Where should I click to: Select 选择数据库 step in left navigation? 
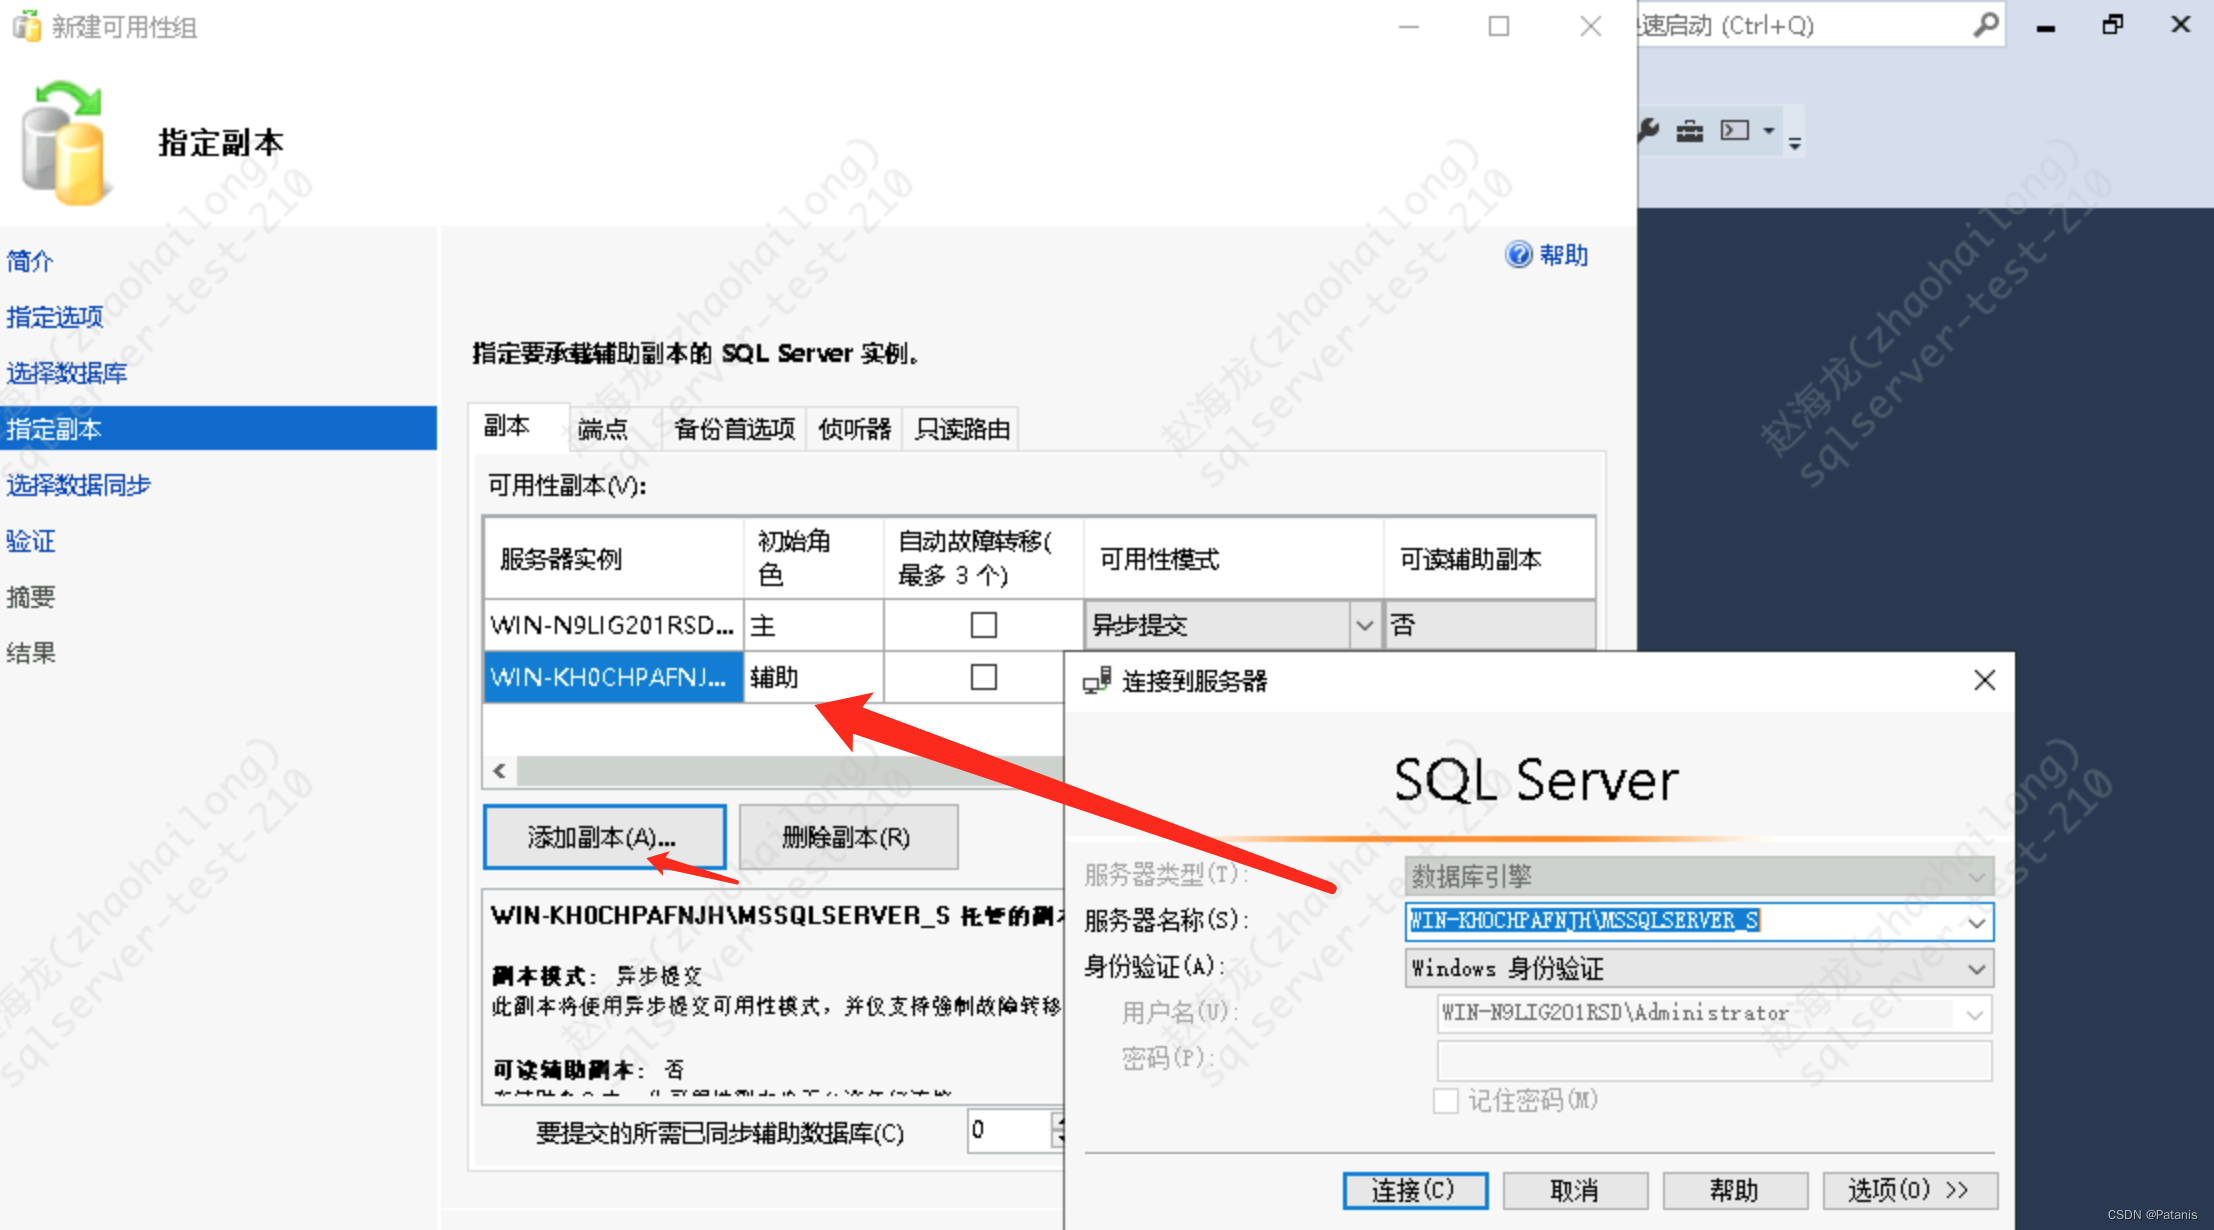67,373
